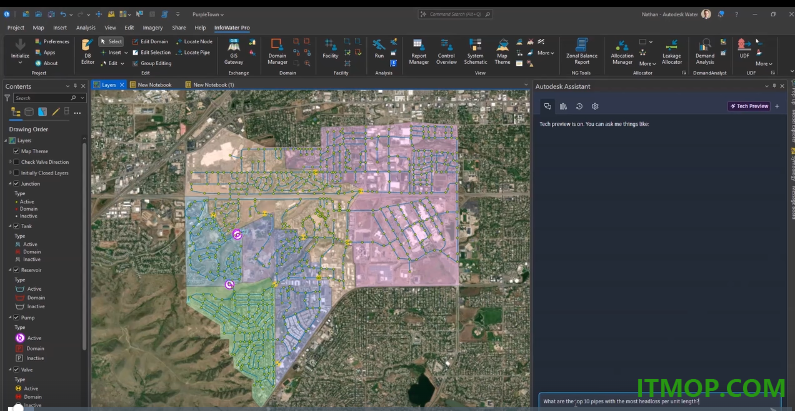Viewport: 795px width, 411px height.
Task: Click the Command Search box
Action: click(x=455, y=14)
